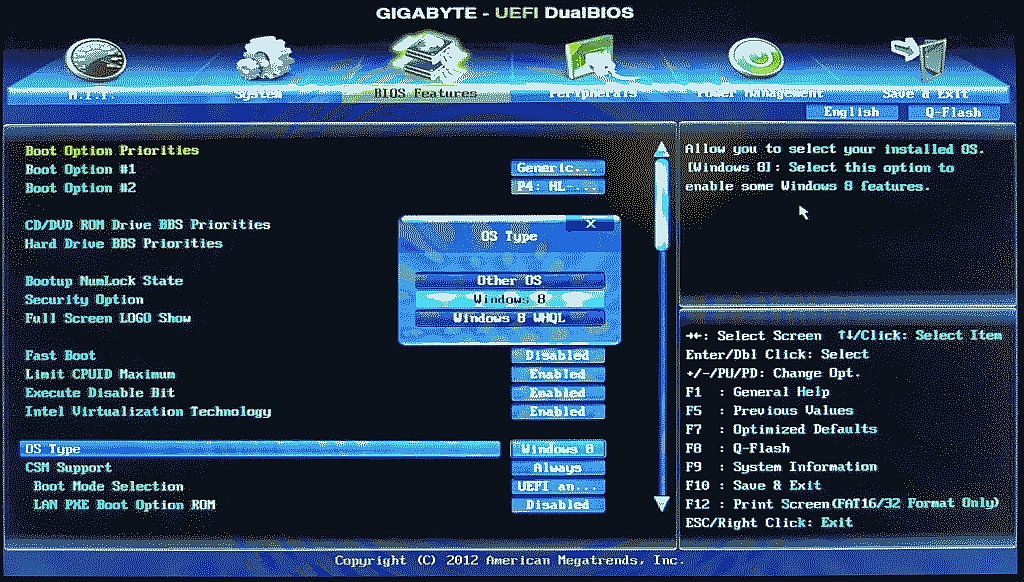Open the M.I.T. speedometer icon

pyautogui.click(x=95, y=59)
